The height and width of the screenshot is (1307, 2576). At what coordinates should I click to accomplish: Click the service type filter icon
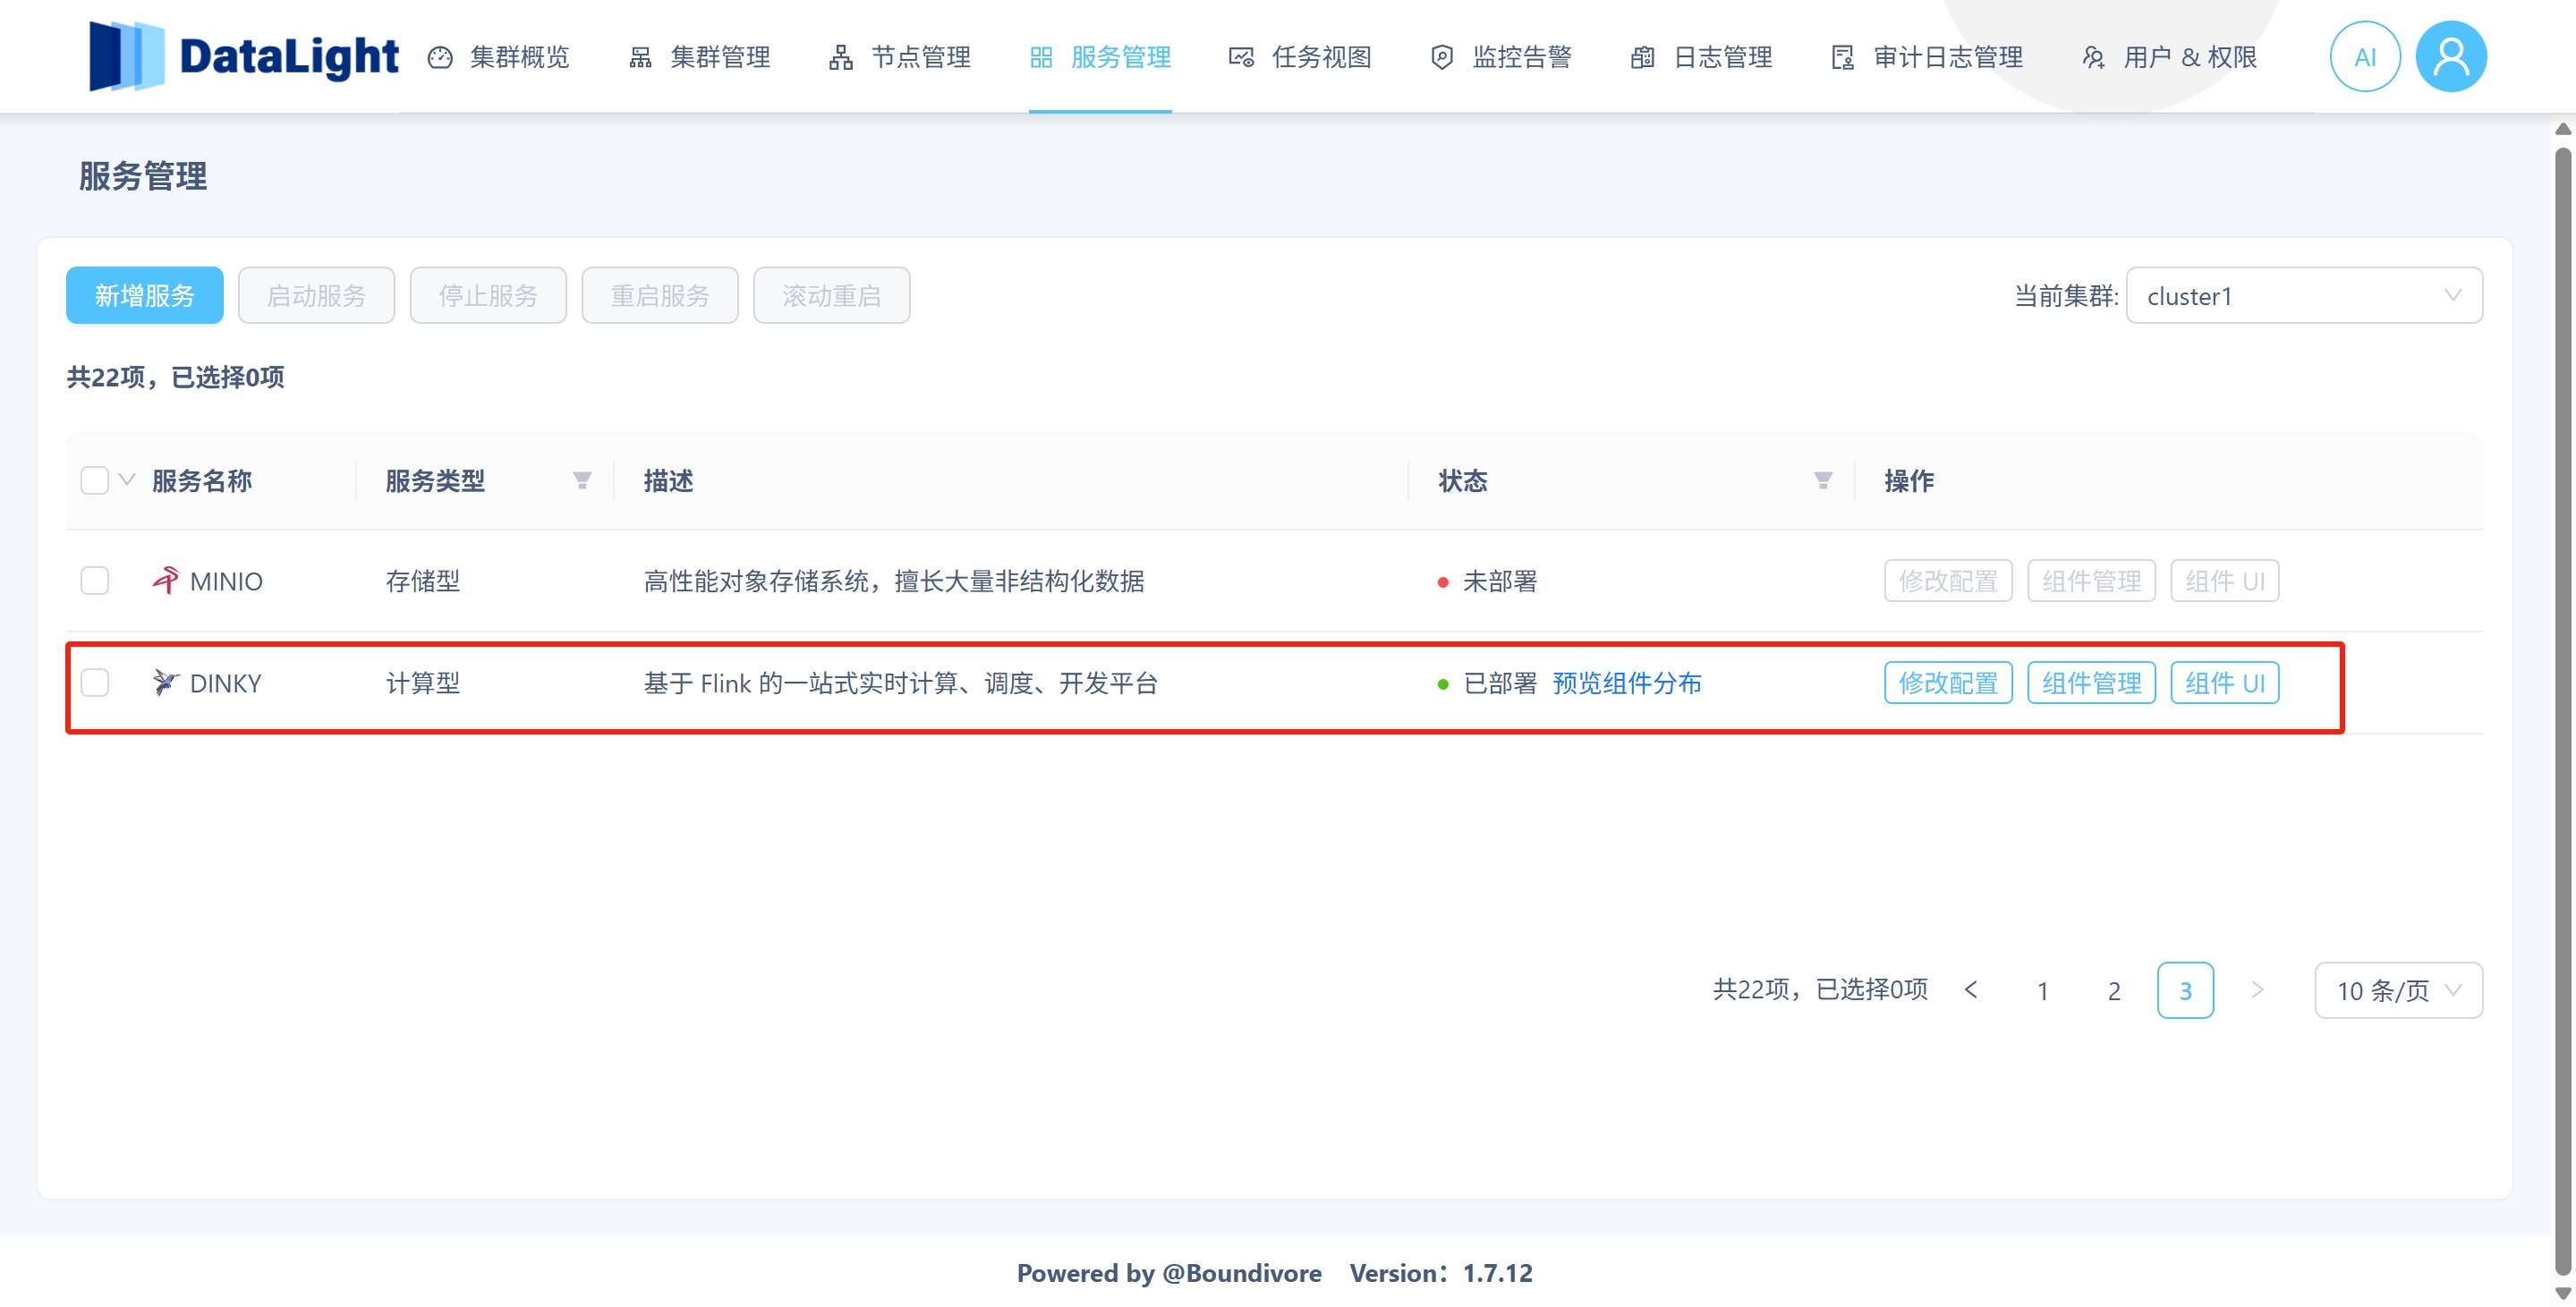(582, 481)
